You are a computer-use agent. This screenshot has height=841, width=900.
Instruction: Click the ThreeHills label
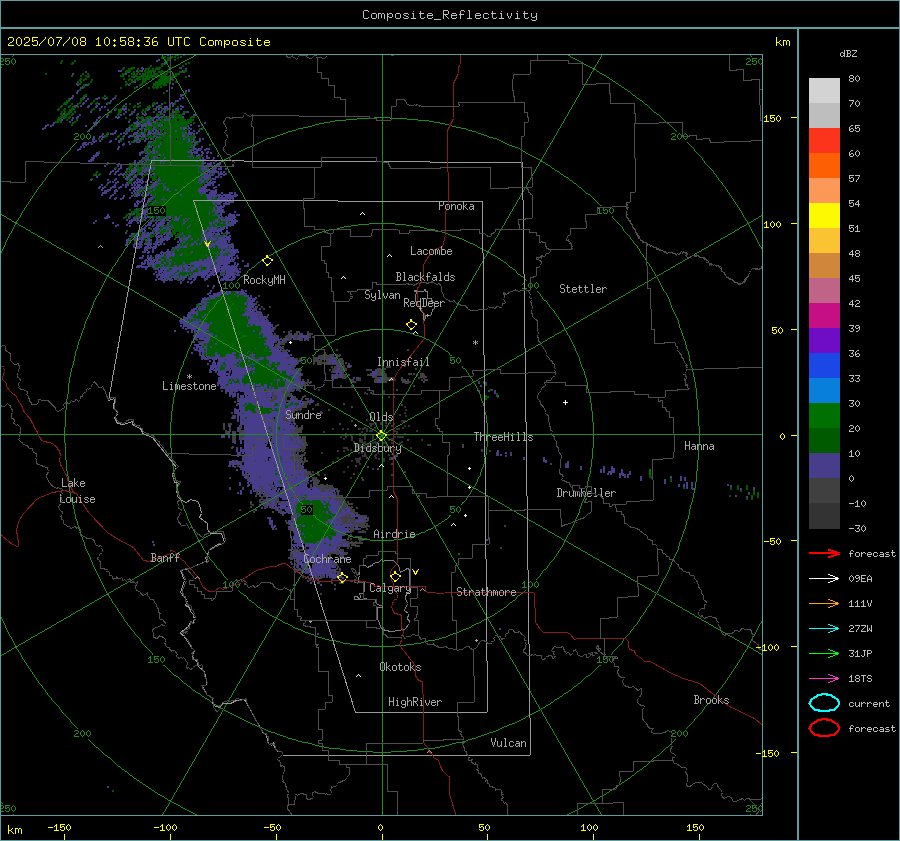point(503,437)
